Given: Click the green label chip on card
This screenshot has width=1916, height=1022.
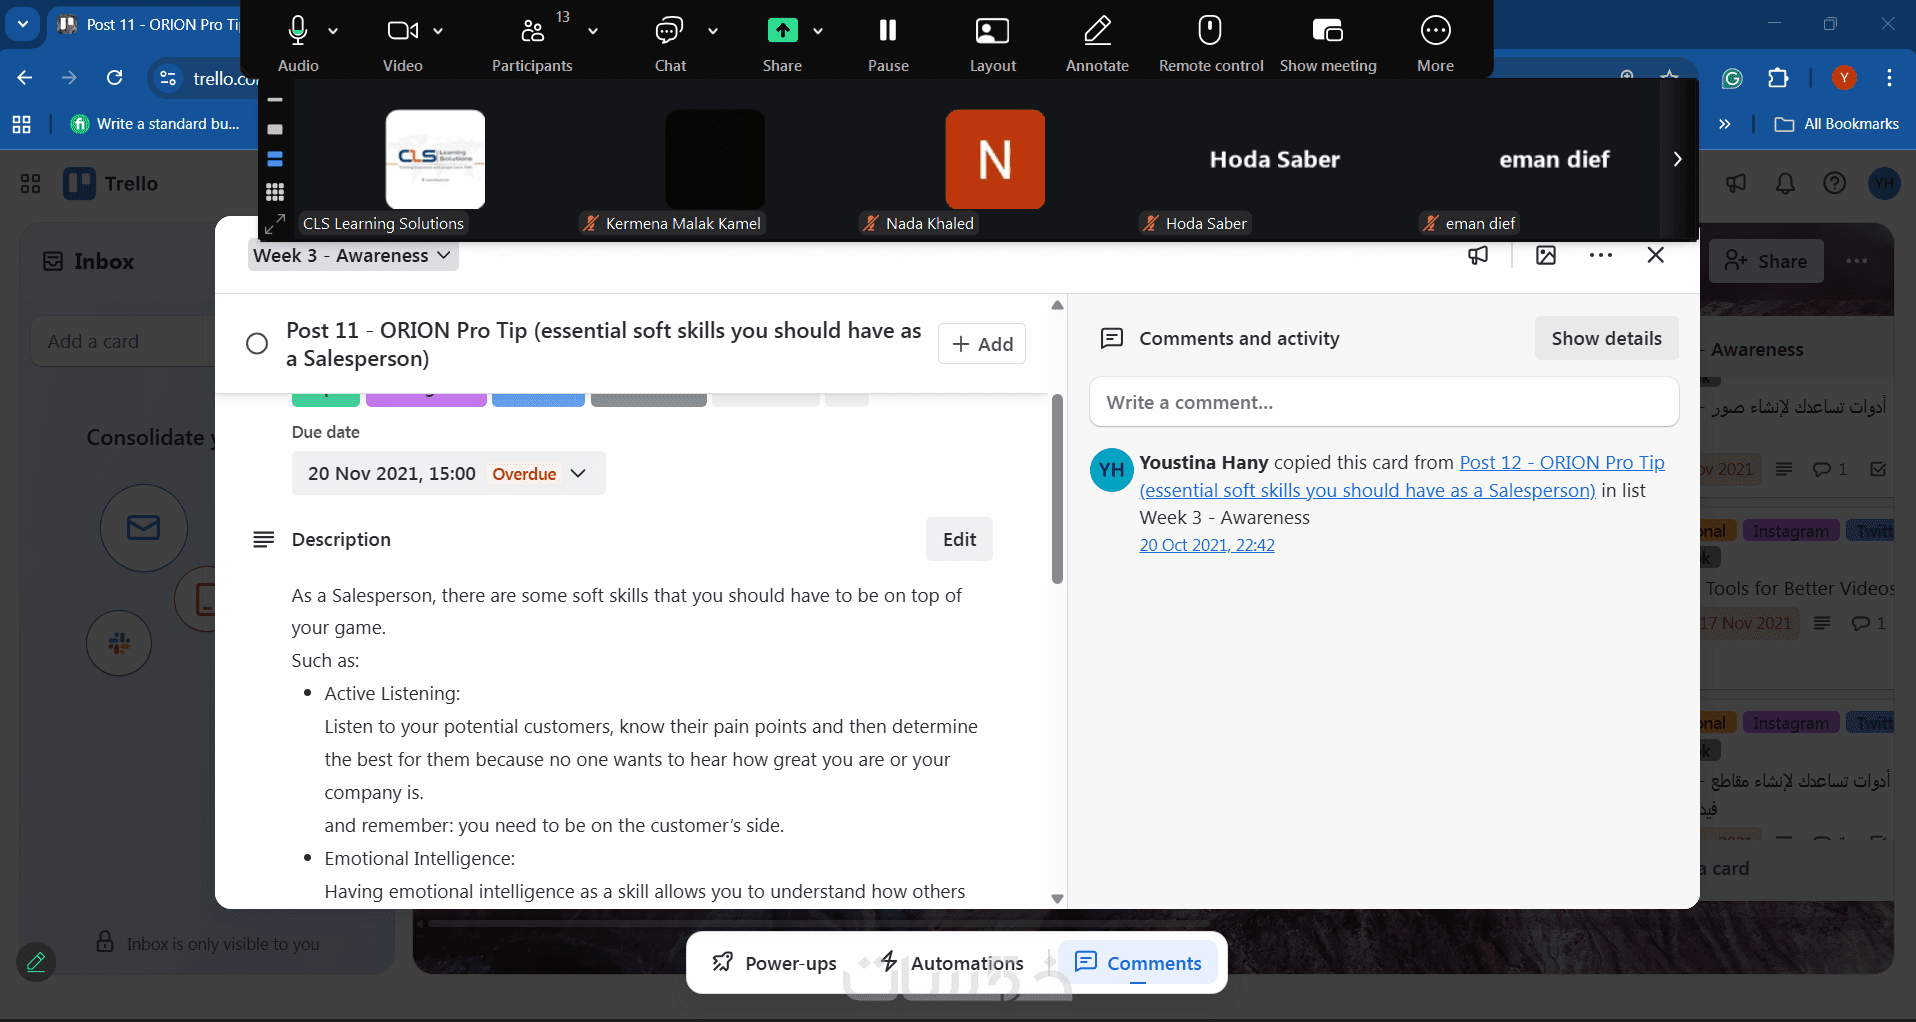Looking at the screenshot, I should point(326,399).
